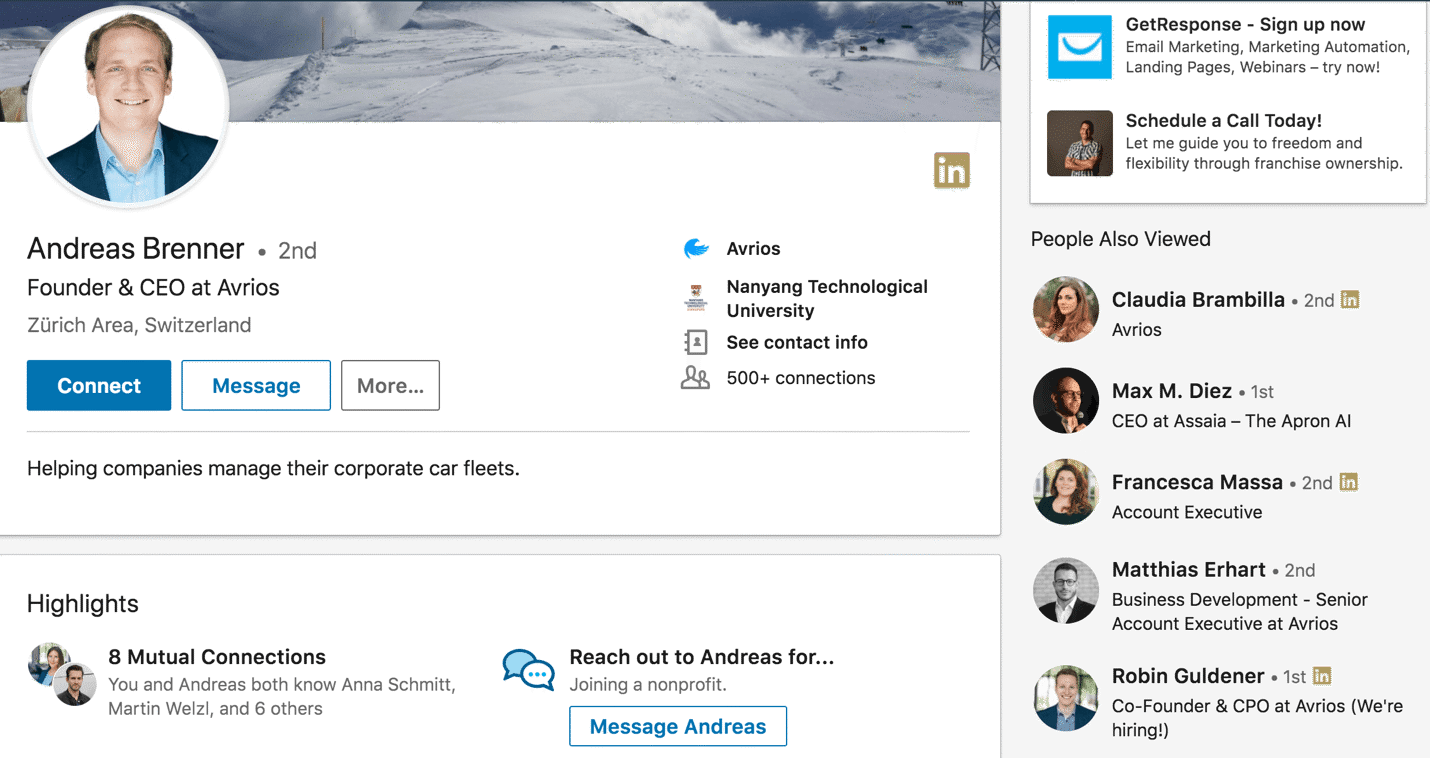Click the Avrios bird logo icon
1430x758 pixels.
pyautogui.click(x=696, y=248)
